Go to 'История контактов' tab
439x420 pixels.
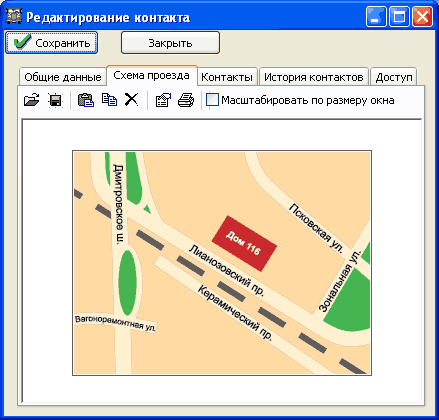click(x=314, y=77)
